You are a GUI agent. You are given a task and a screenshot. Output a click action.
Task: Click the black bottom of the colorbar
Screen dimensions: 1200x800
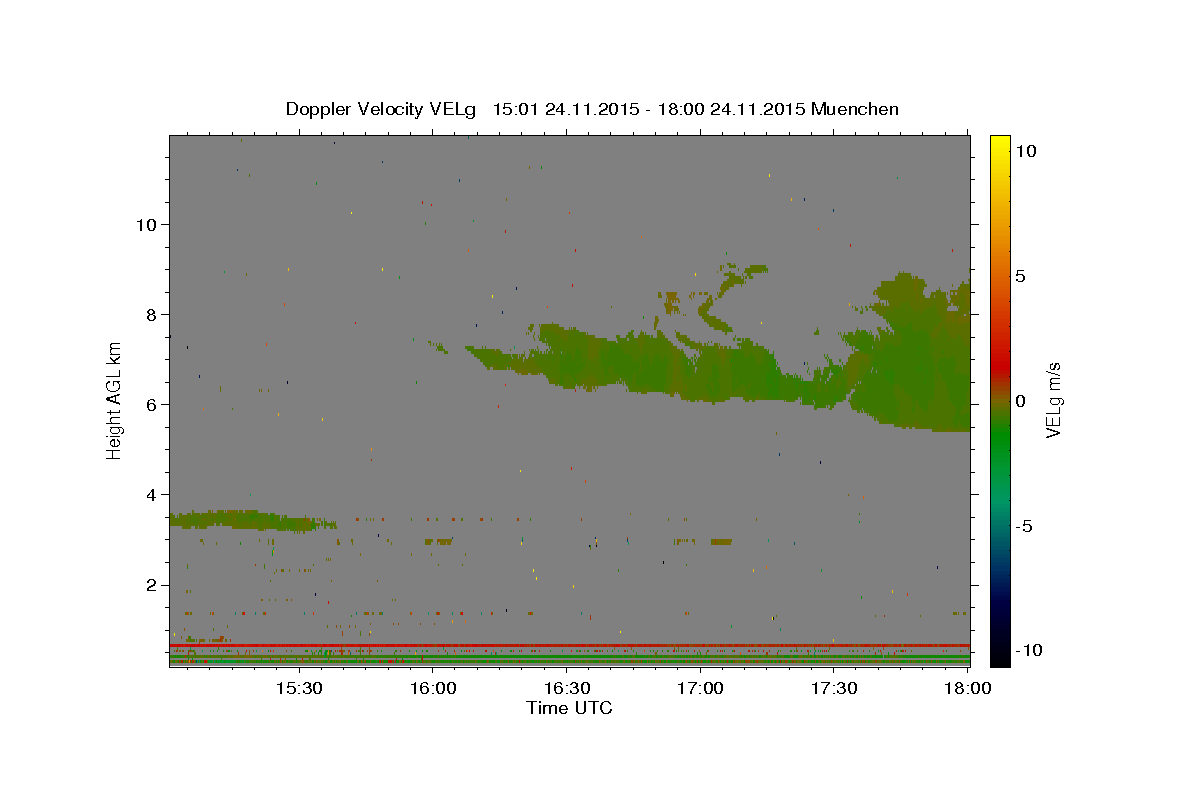point(1000,655)
